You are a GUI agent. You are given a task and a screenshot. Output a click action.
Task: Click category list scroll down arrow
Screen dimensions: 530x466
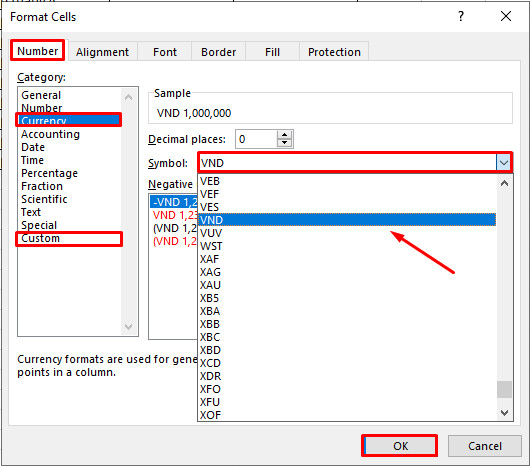(x=128, y=326)
